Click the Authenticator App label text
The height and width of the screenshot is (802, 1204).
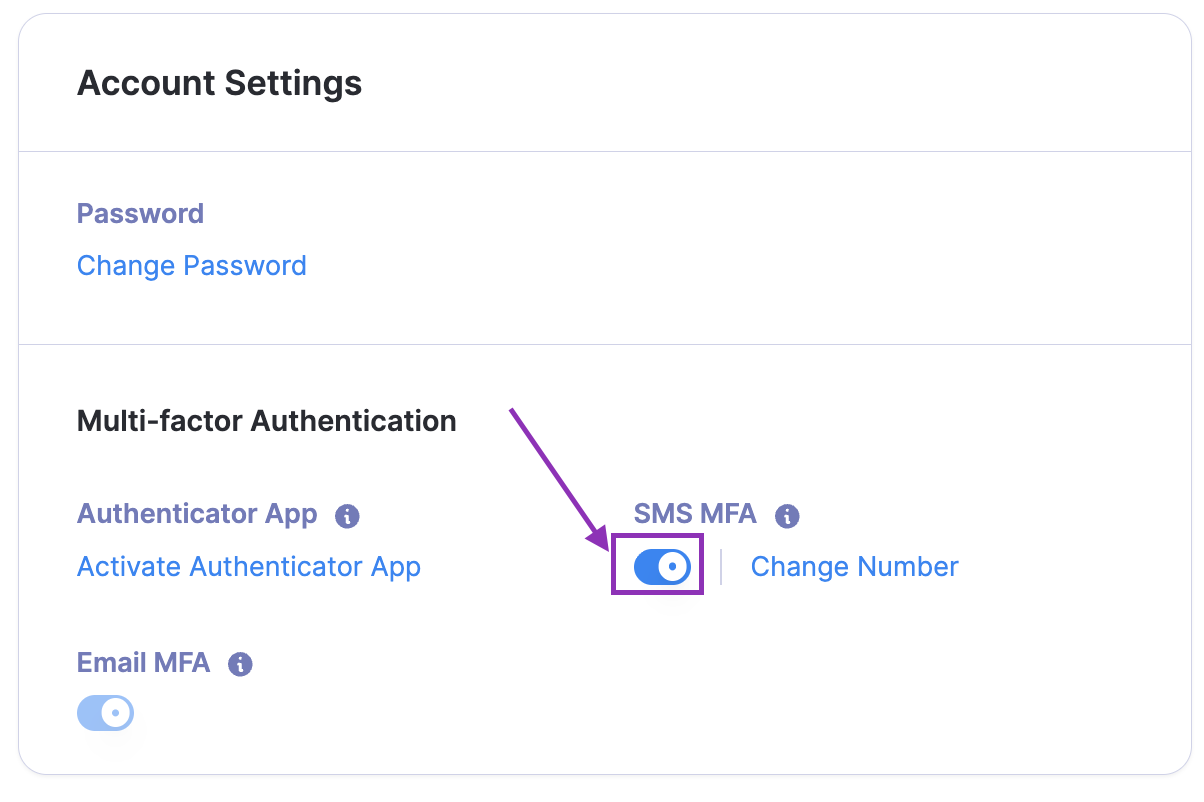point(197,514)
